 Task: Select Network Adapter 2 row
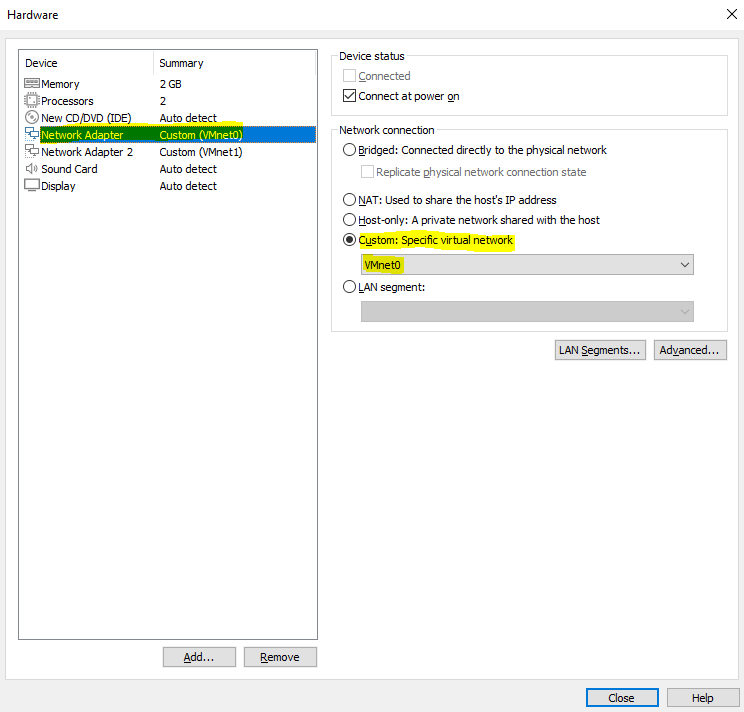tap(168, 152)
